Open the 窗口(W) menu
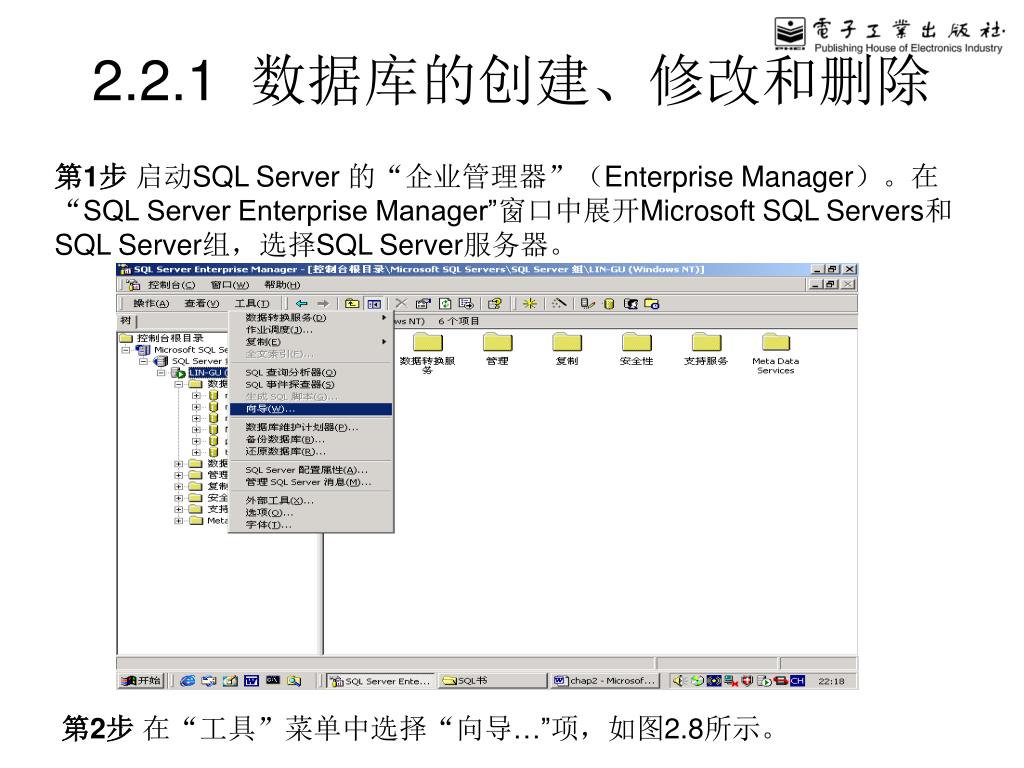The image size is (1024, 768). tap(230, 285)
